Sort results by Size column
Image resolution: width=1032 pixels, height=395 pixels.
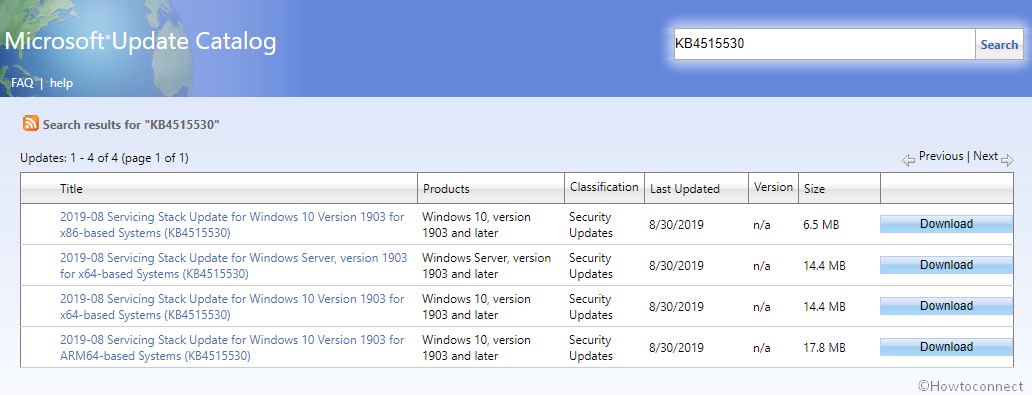[813, 189]
